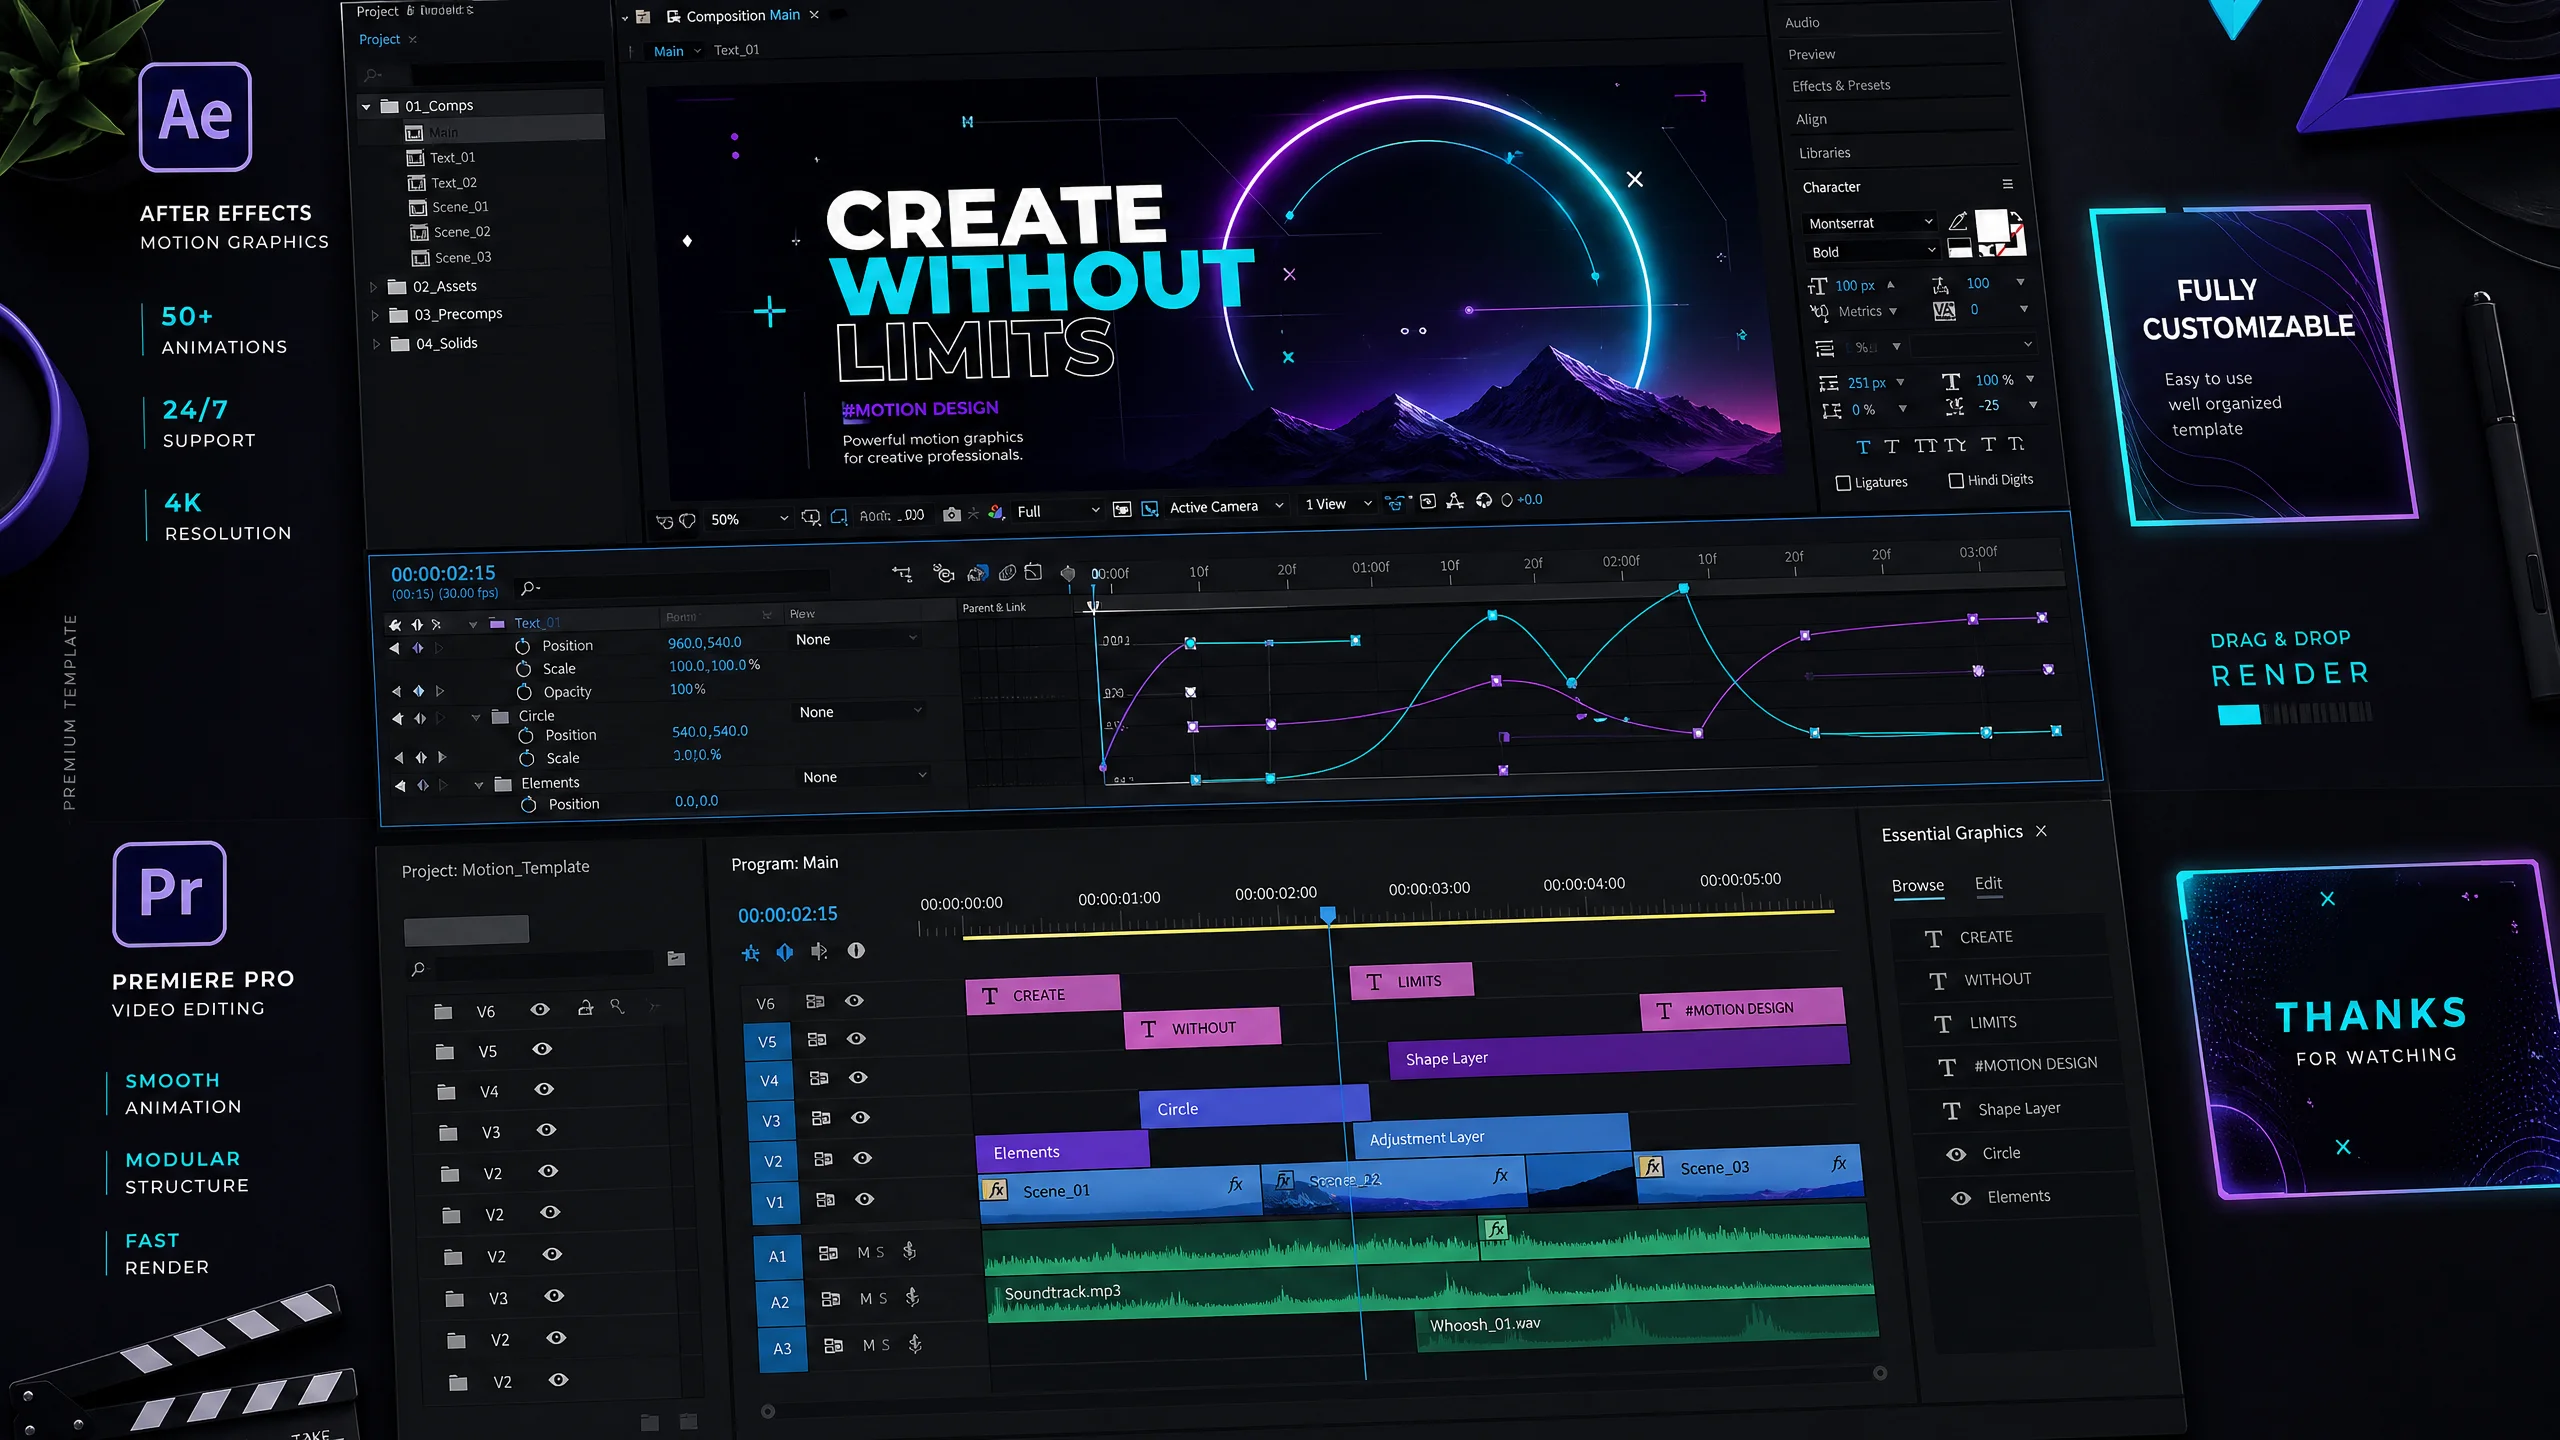Click the blue faux bold T icon
Viewport: 2560px width, 1440px height.
[1862, 447]
